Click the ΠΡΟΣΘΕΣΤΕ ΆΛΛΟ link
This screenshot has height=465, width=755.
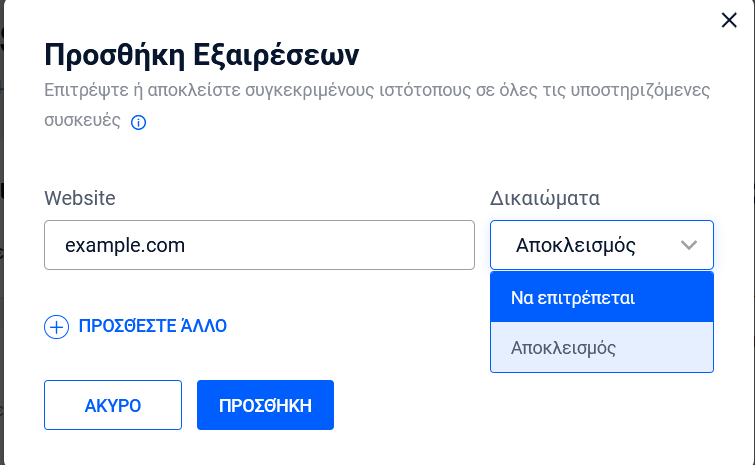click(153, 326)
